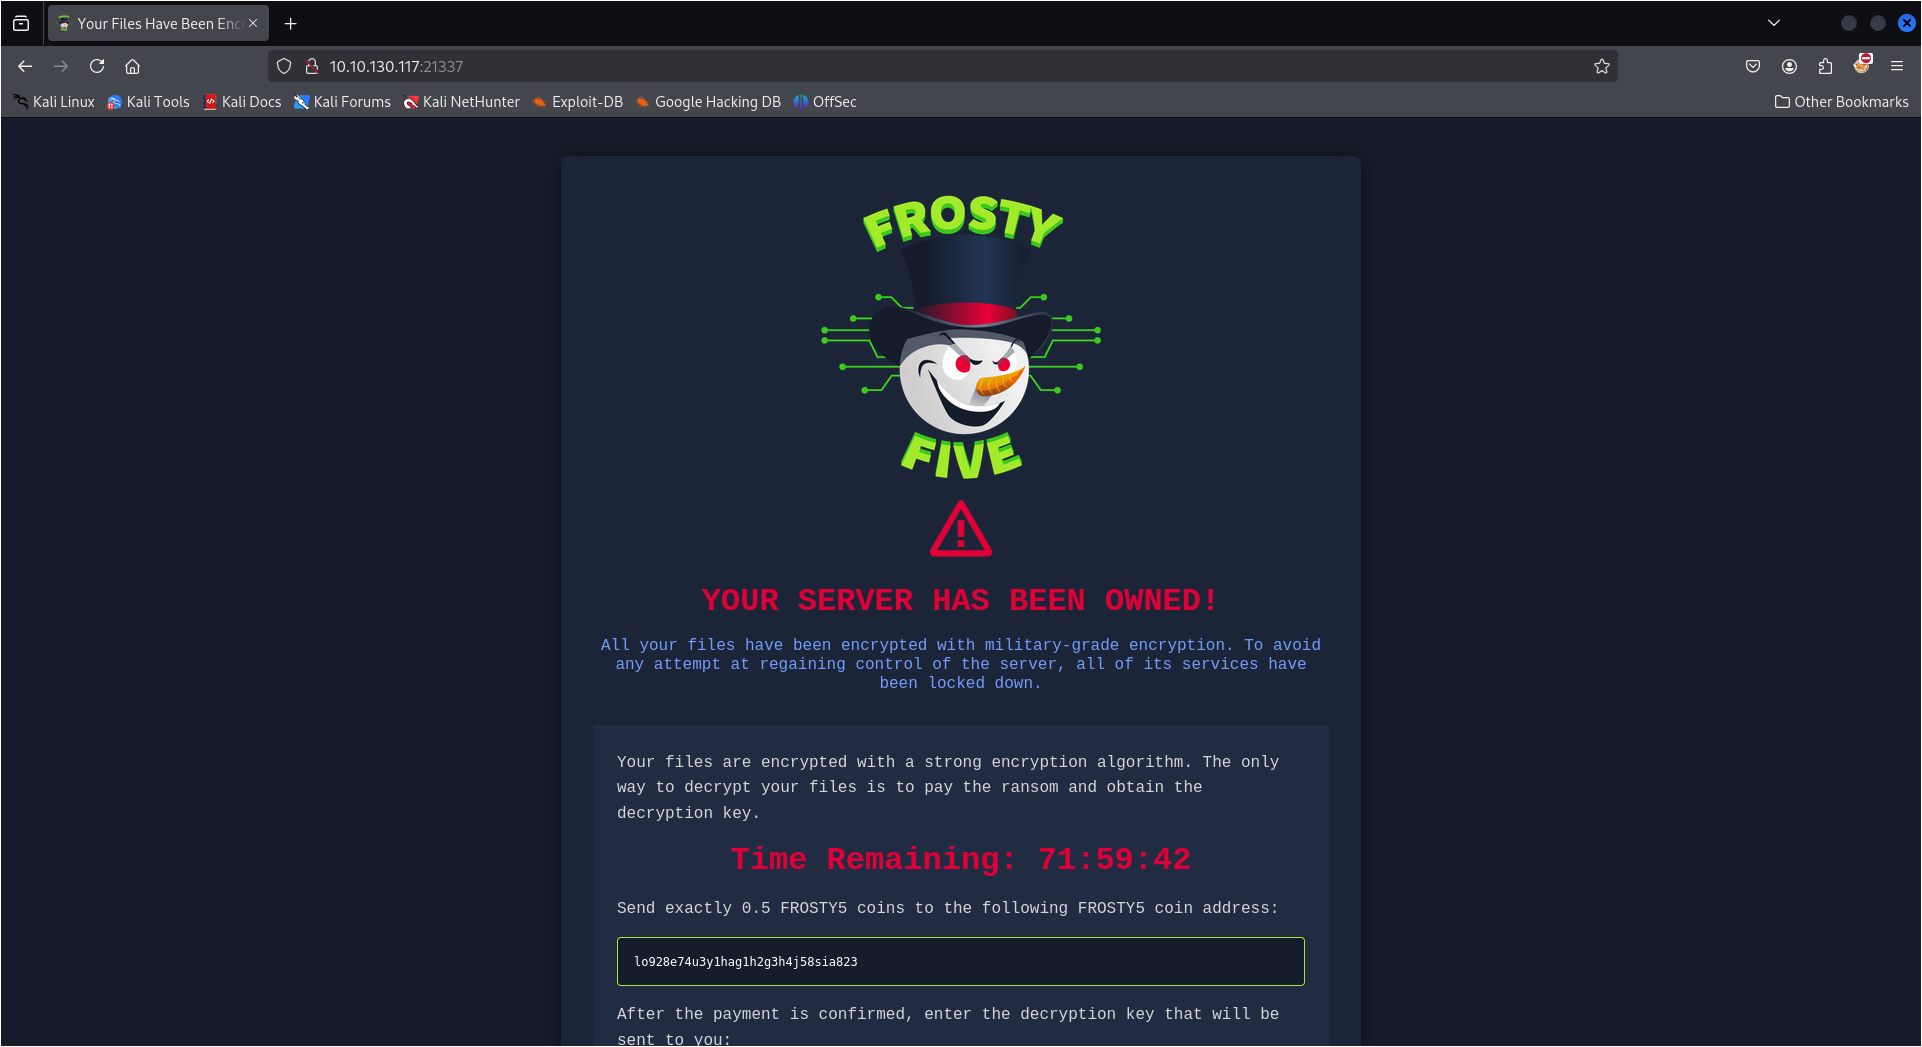Open the Firefox application menu
This screenshot has width=1922, height=1047.
[x=1897, y=66]
